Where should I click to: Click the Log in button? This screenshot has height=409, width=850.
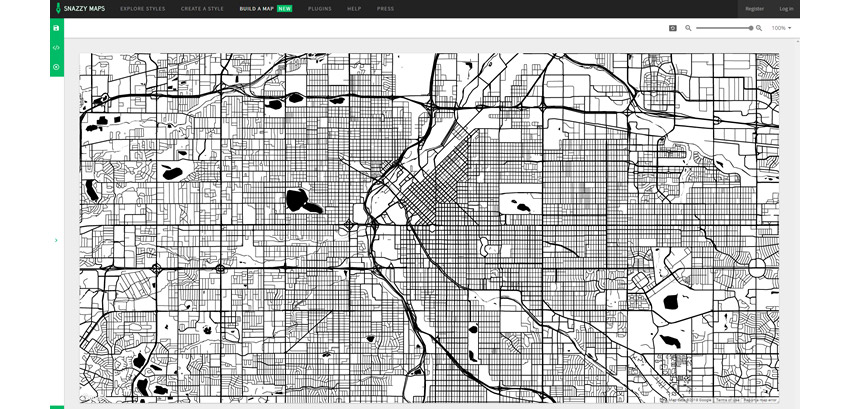[x=786, y=8]
